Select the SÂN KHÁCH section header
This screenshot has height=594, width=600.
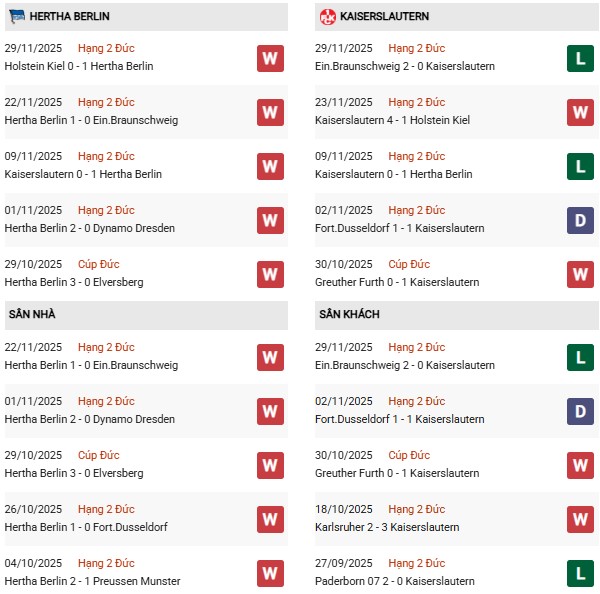(x=349, y=315)
